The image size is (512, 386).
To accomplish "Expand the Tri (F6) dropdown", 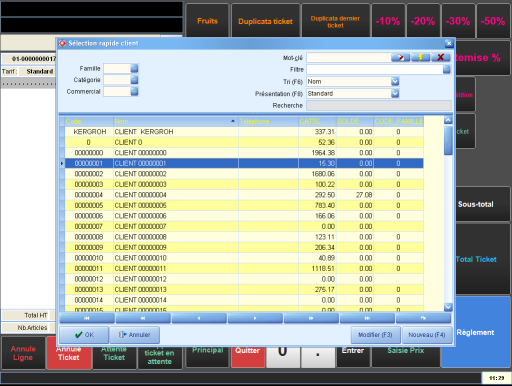I will [395, 81].
